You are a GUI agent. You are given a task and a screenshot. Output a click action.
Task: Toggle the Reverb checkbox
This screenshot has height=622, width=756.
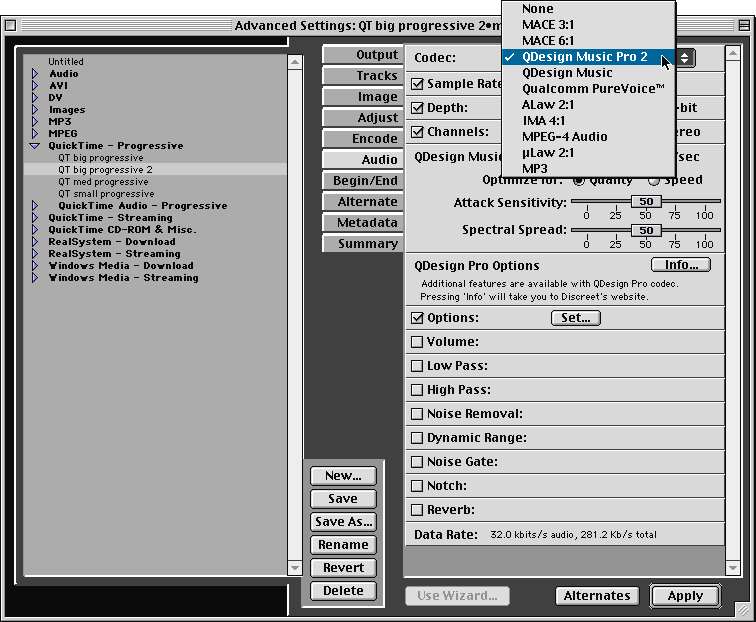coord(417,510)
